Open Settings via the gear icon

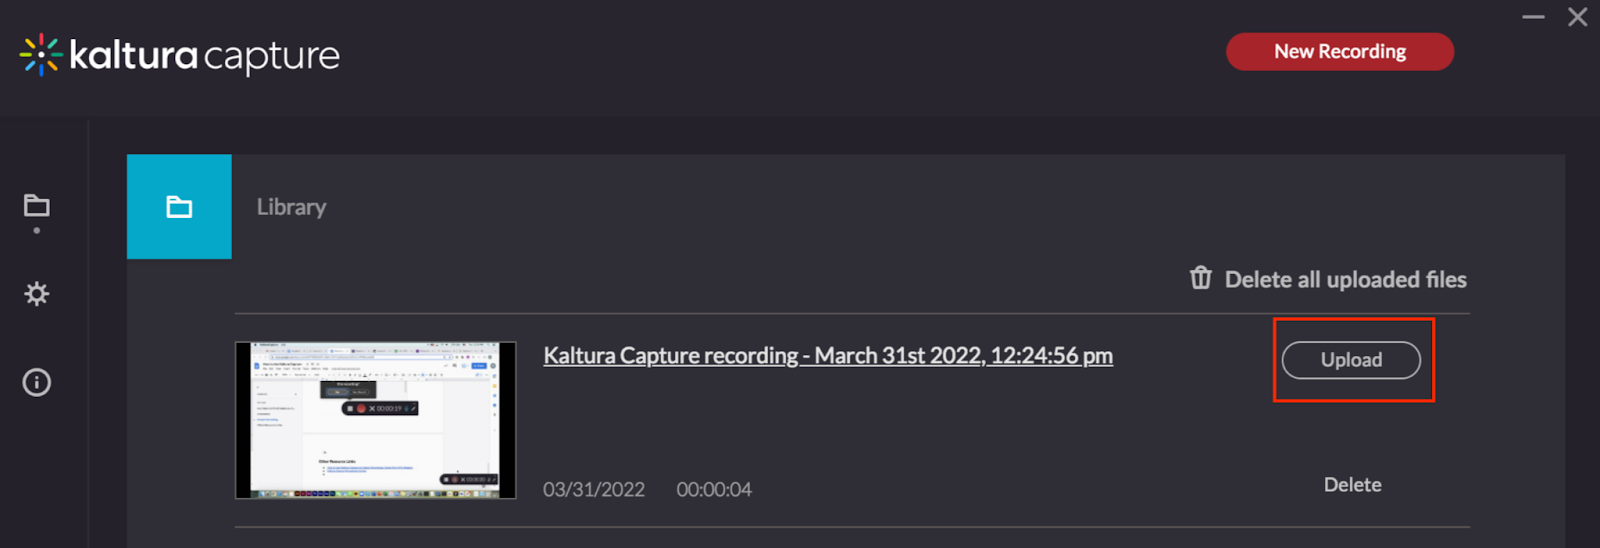pyautogui.click(x=37, y=294)
